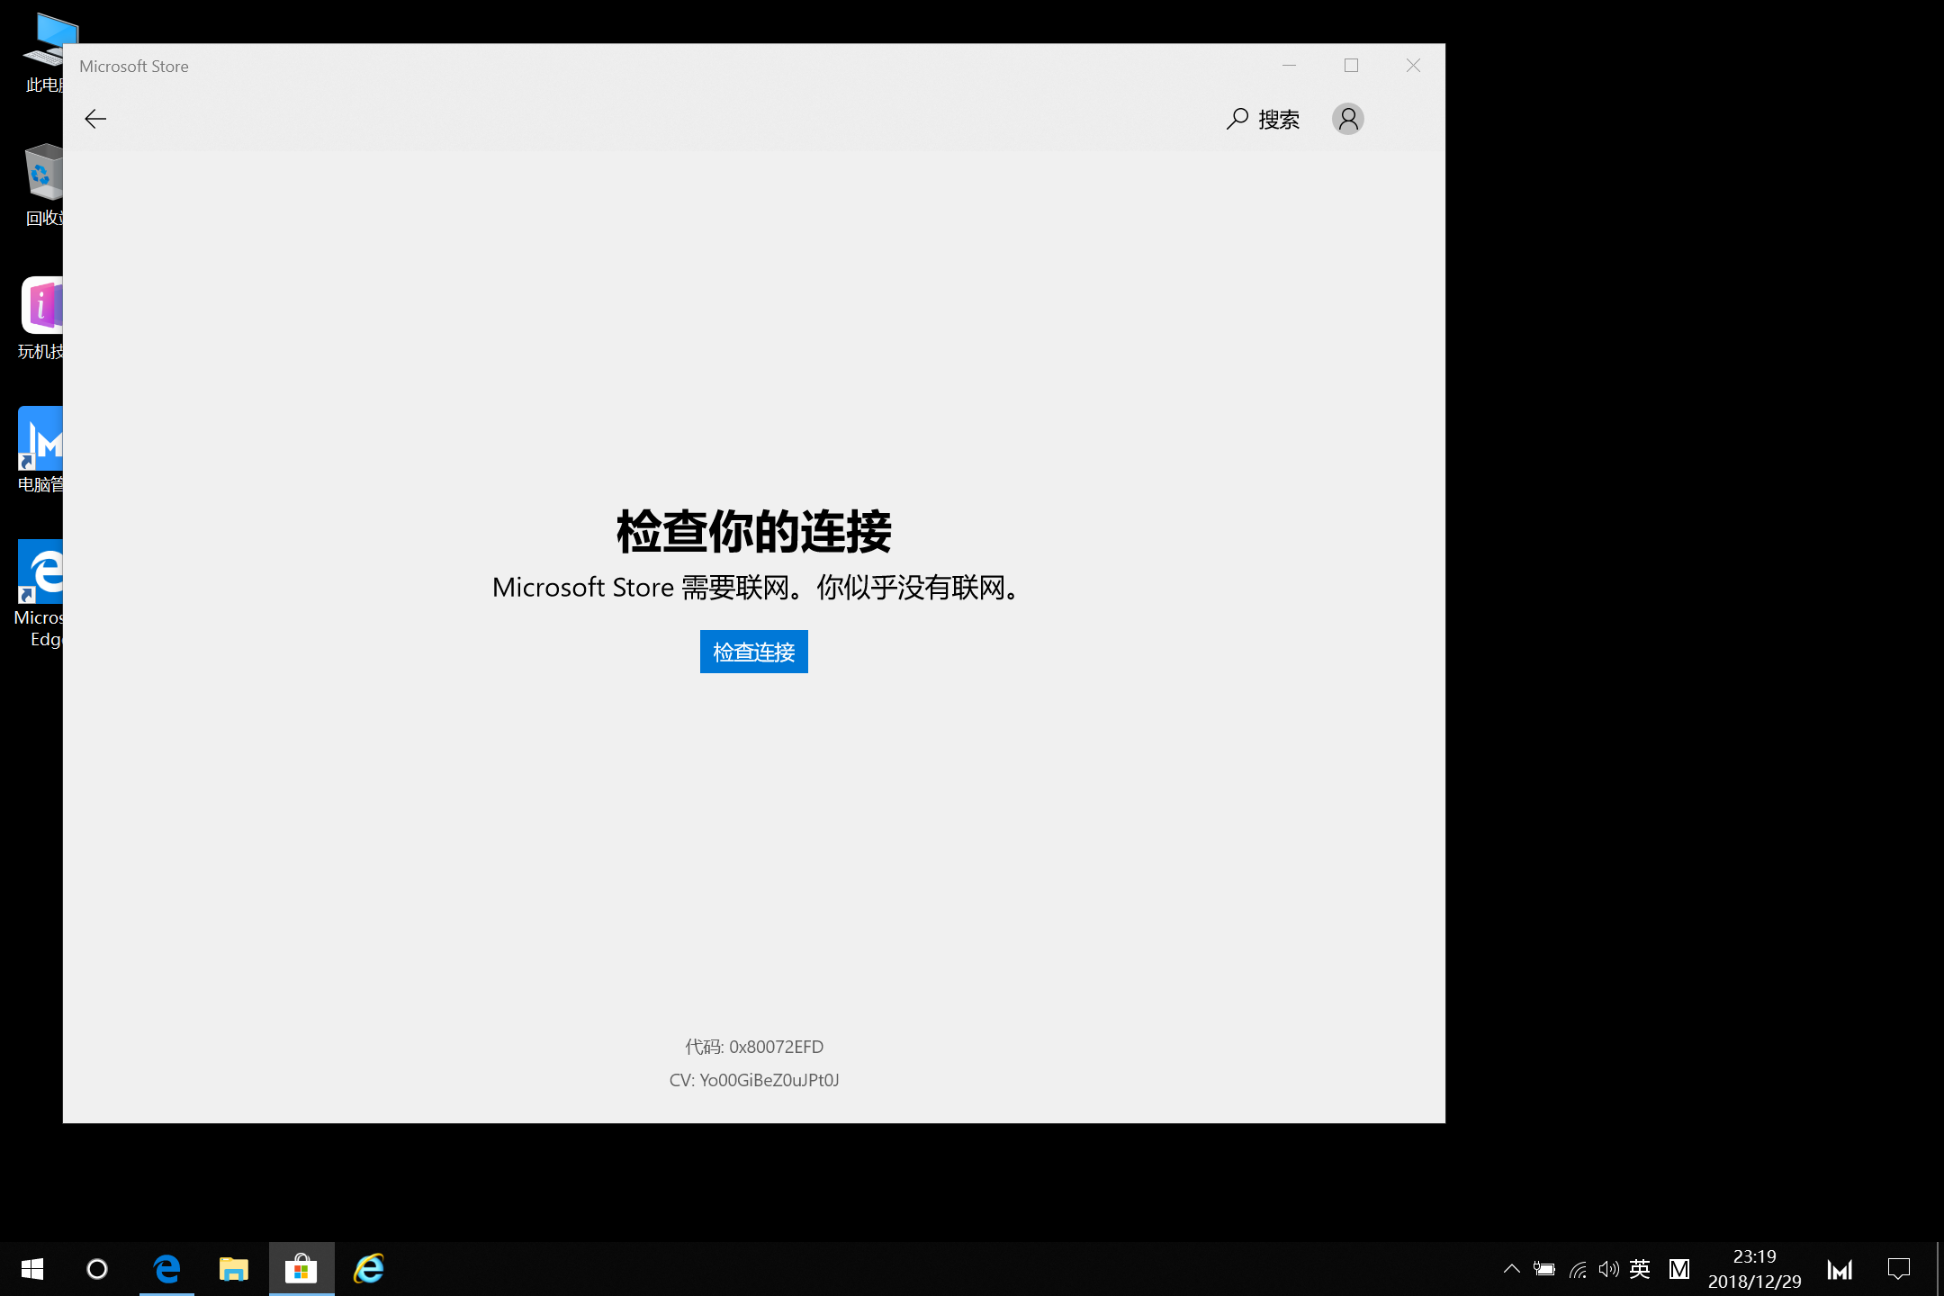The width and height of the screenshot is (1944, 1296).
Task: Click the M input method tray icon
Action: [1679, 1269]
